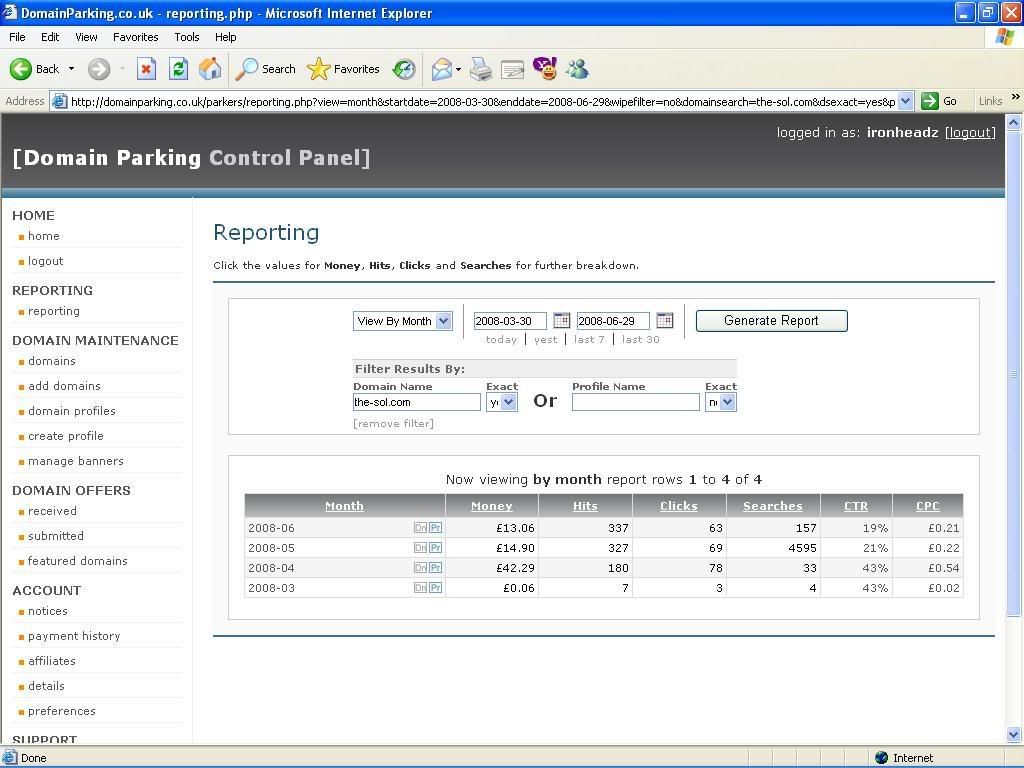Sort the report by Money column
1024x768 pixels.
(491, 506)
